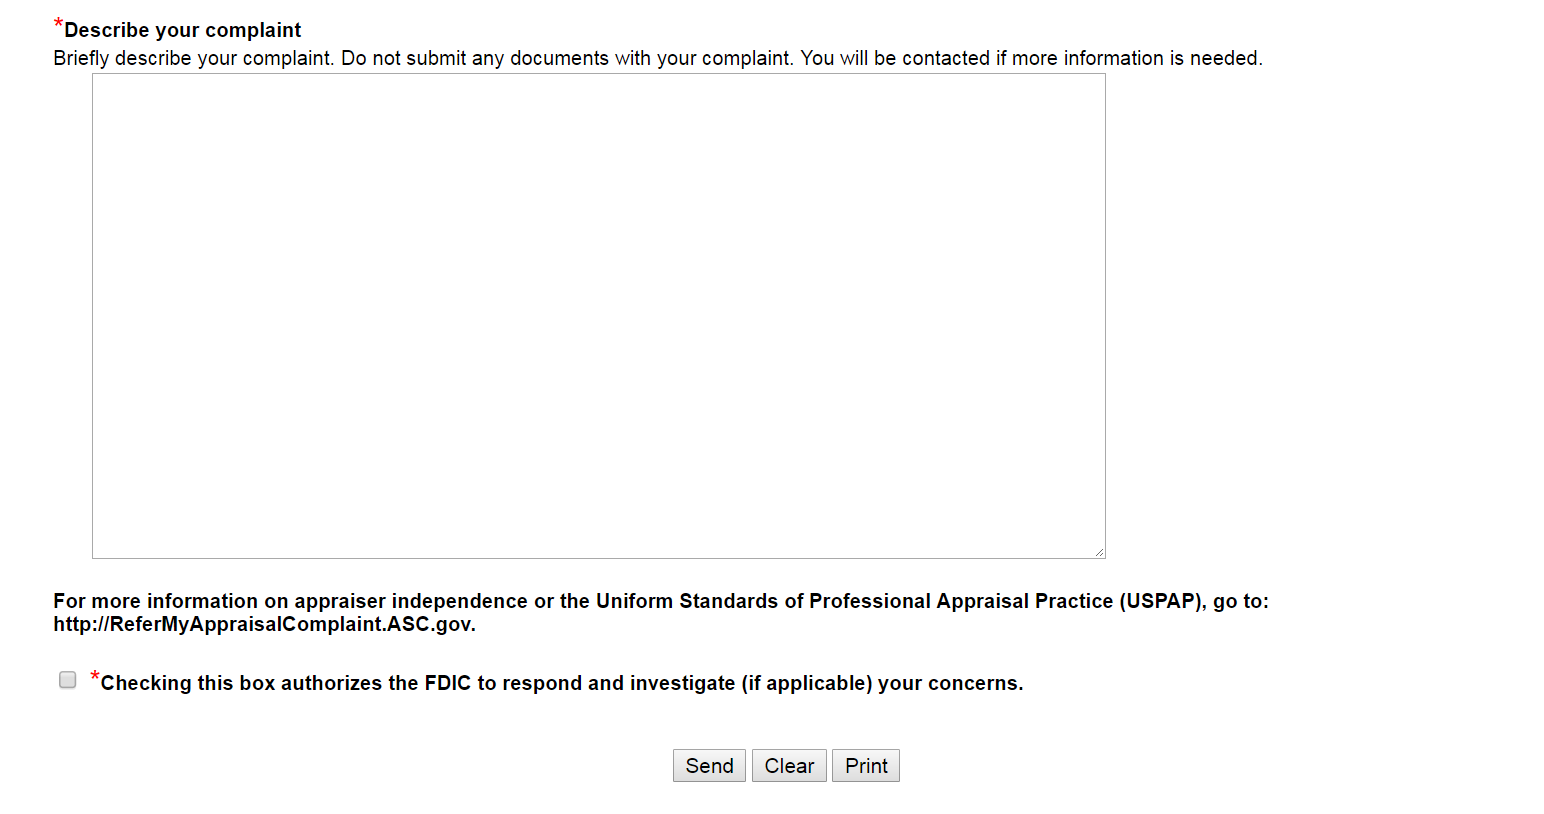Click the red asterisk beside the checkbox label
1544x814 pixels.
[95, 678]
